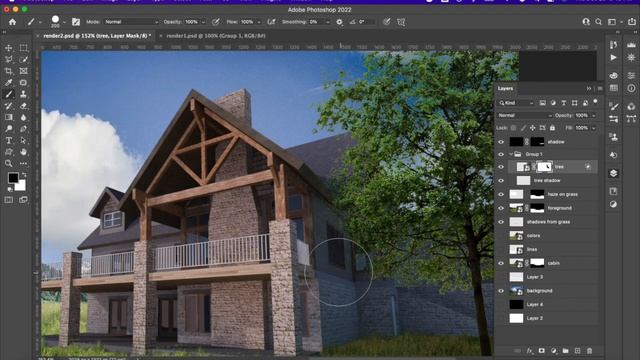
Task: Open Brush Preset picker dropdown
Action: click(x=64, y=22)
